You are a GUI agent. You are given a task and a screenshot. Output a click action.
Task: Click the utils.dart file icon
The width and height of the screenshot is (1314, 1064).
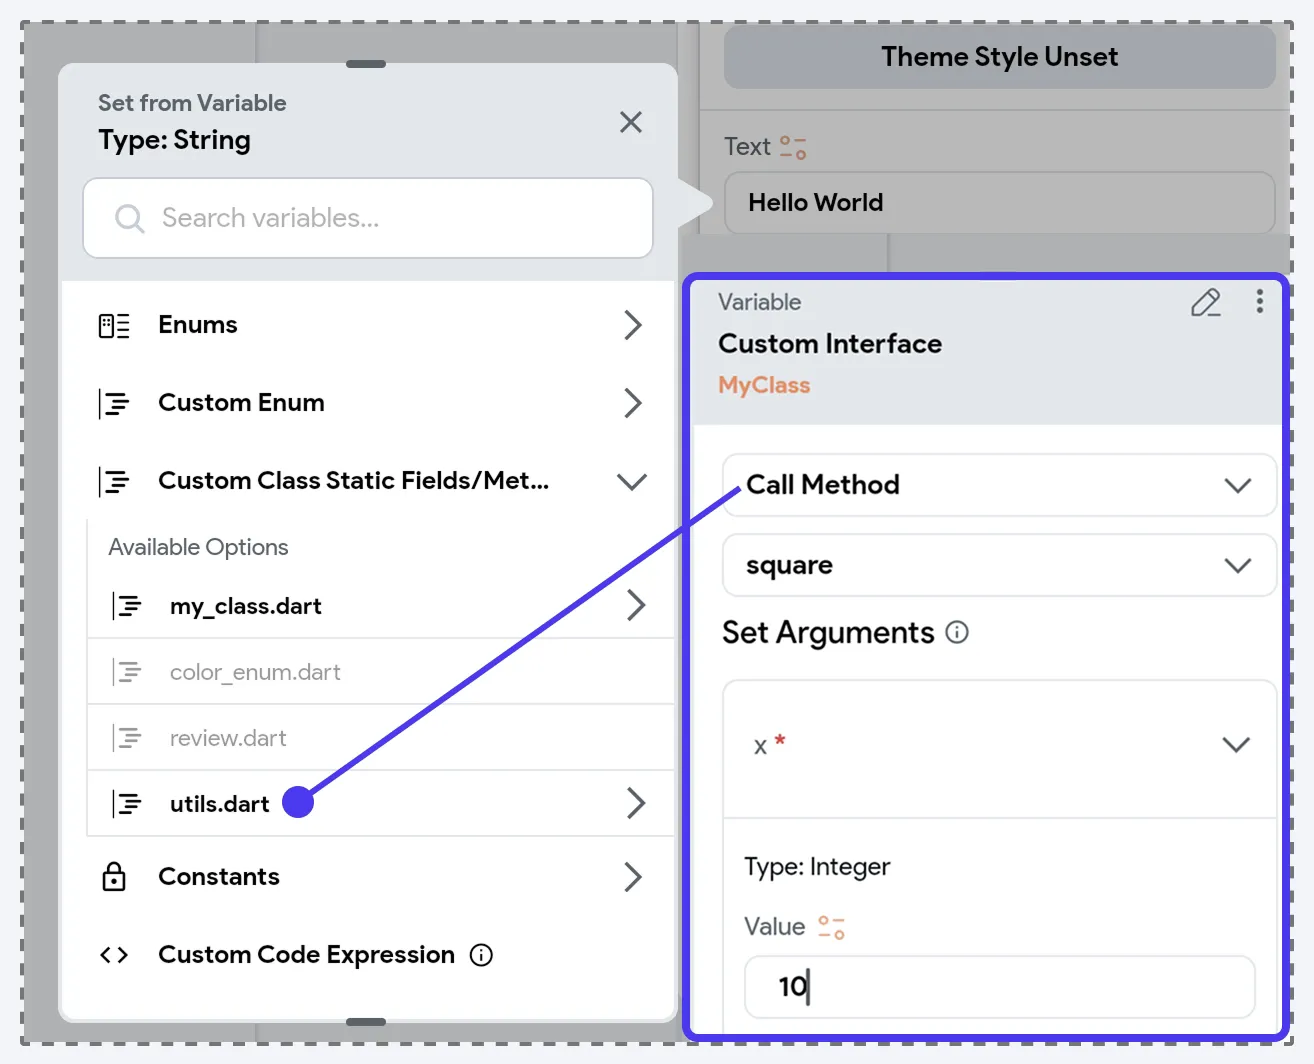pos(127,804)
